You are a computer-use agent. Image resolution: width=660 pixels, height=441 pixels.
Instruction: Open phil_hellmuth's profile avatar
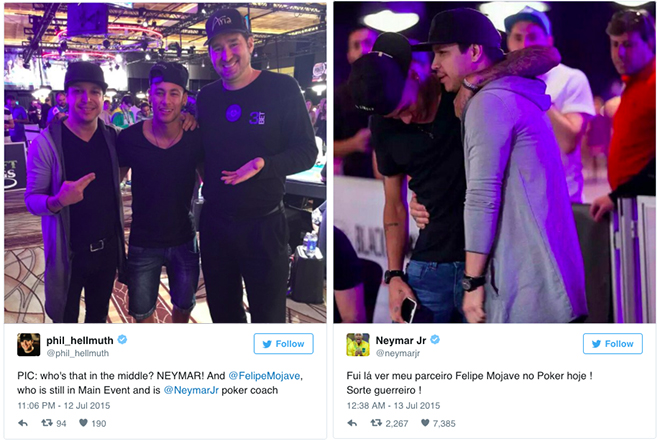(x=29, y=345)
